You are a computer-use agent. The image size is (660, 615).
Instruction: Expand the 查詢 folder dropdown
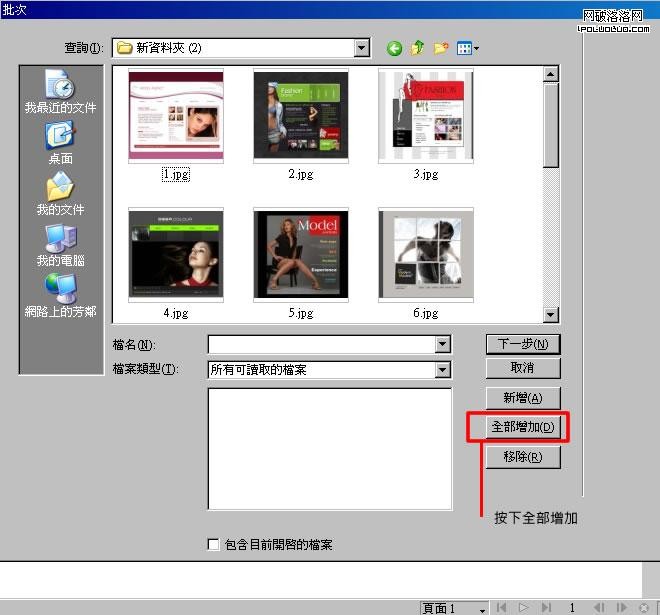click(361, 48)
